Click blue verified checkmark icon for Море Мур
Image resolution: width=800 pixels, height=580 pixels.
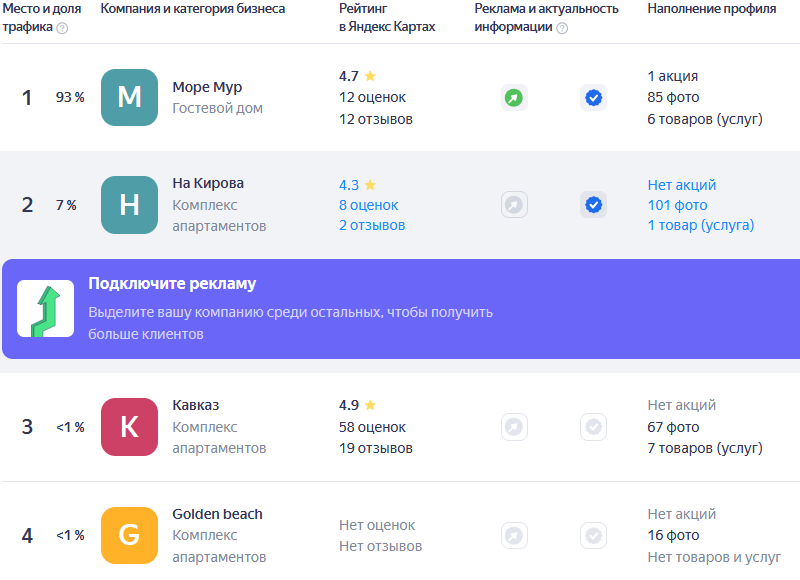click(593, 97)
